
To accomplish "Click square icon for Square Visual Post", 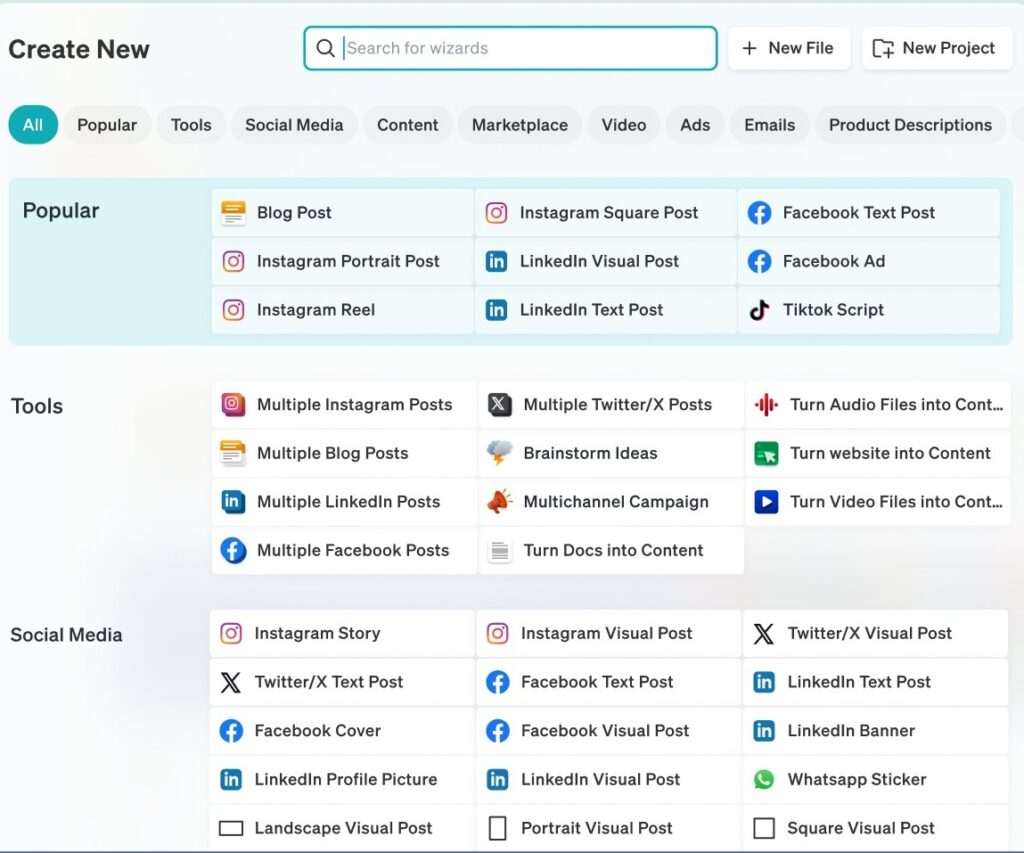I will click(x=764, y=828).
